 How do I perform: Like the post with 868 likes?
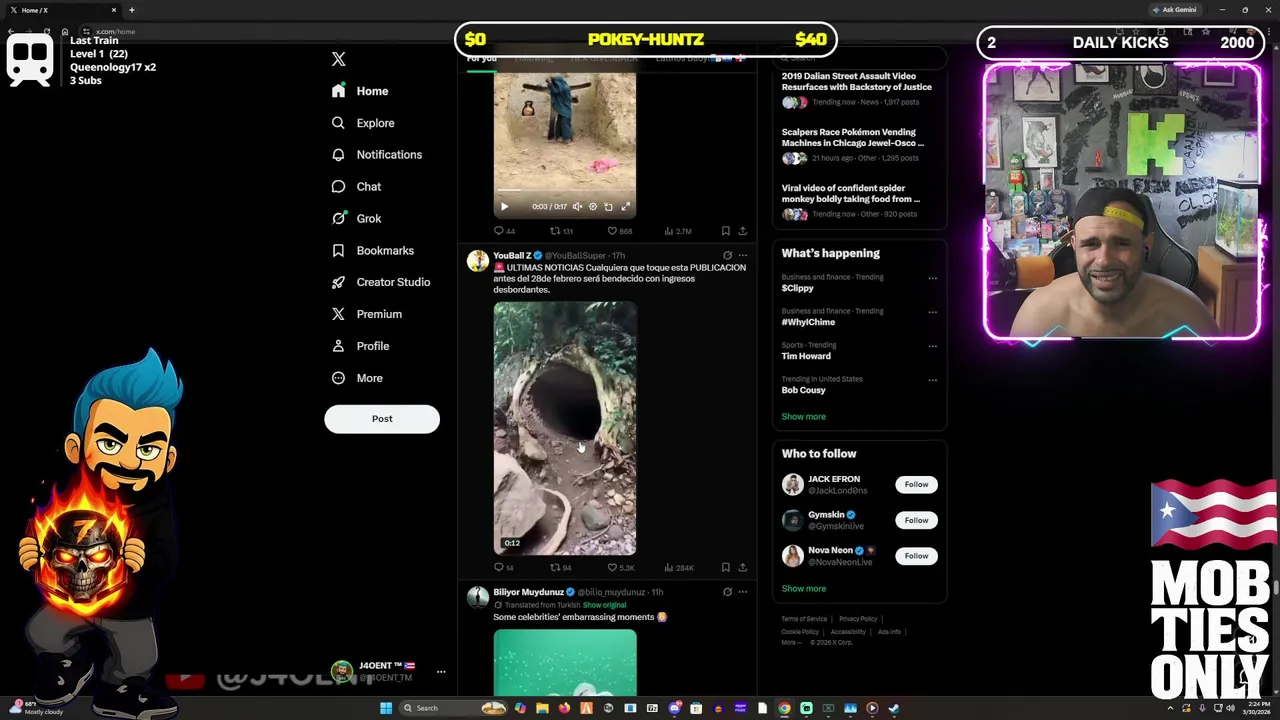(620, 231)
